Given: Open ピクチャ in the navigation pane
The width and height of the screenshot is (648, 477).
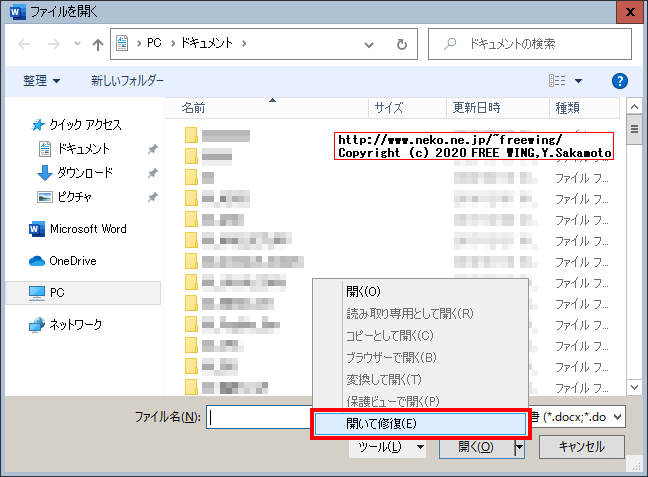Looking at the screenshot, I should tap(74, 197).
